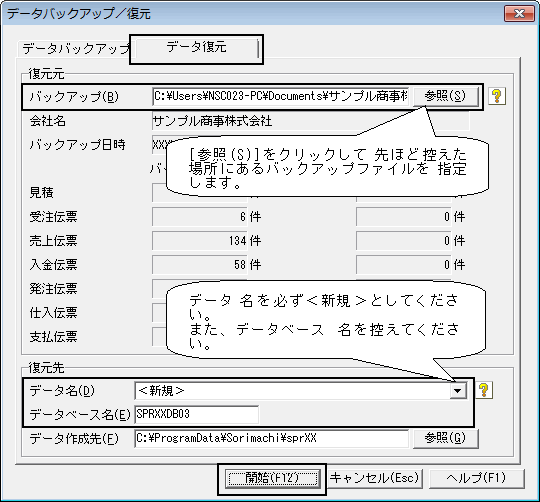Click the データベース名 field containing SPRXXDB03
Image resolution: width=540 pixels, height=502 pixels.
coord(197,414)
